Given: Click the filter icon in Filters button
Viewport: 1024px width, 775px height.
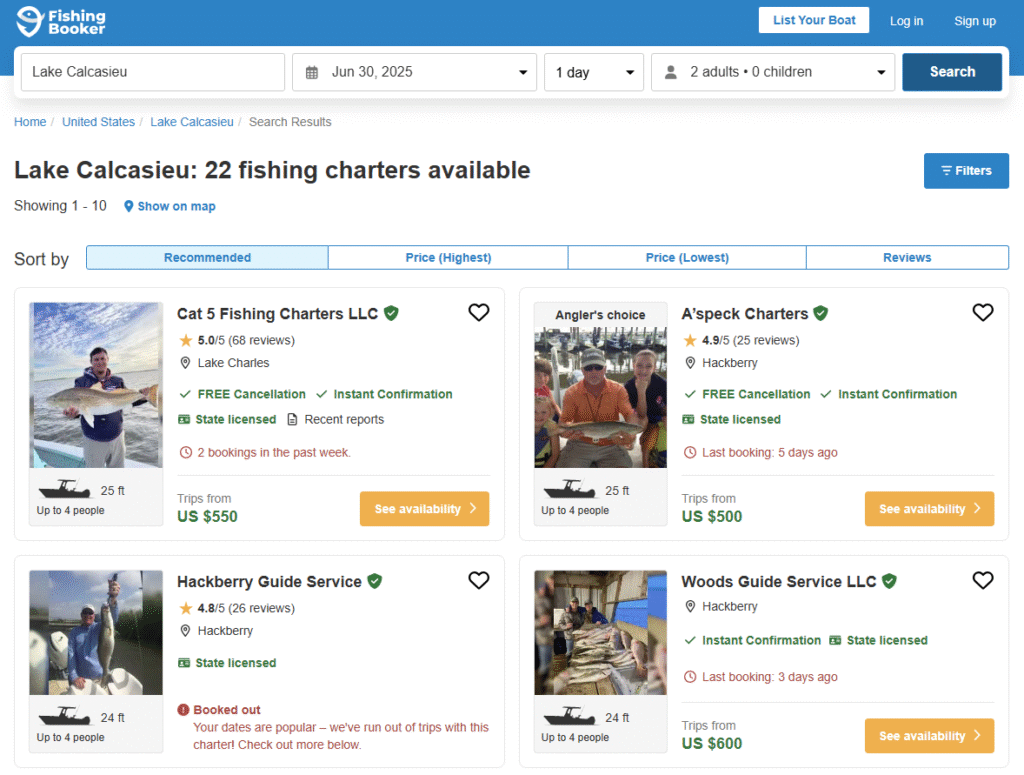Looking at the screenshot, I should (x=946, y=170).
